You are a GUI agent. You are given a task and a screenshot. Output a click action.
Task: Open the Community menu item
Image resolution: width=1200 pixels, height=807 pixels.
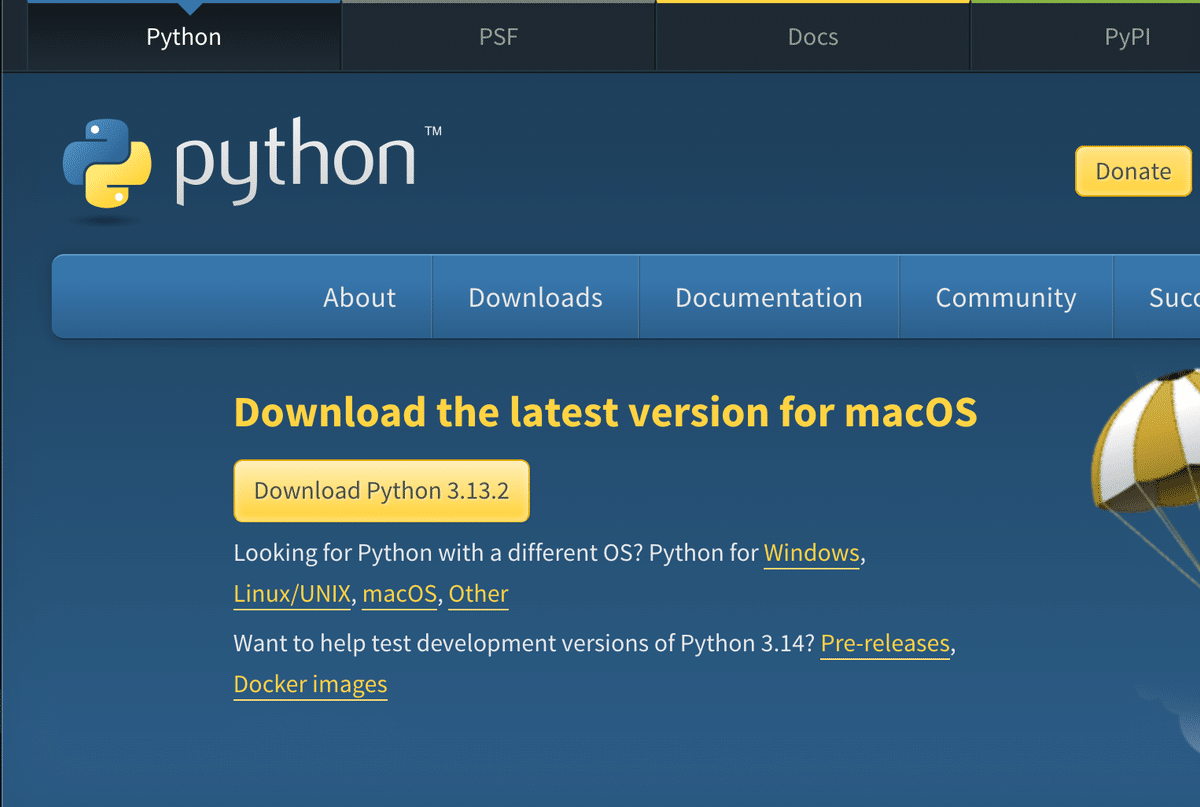[x=1005, y=298]
